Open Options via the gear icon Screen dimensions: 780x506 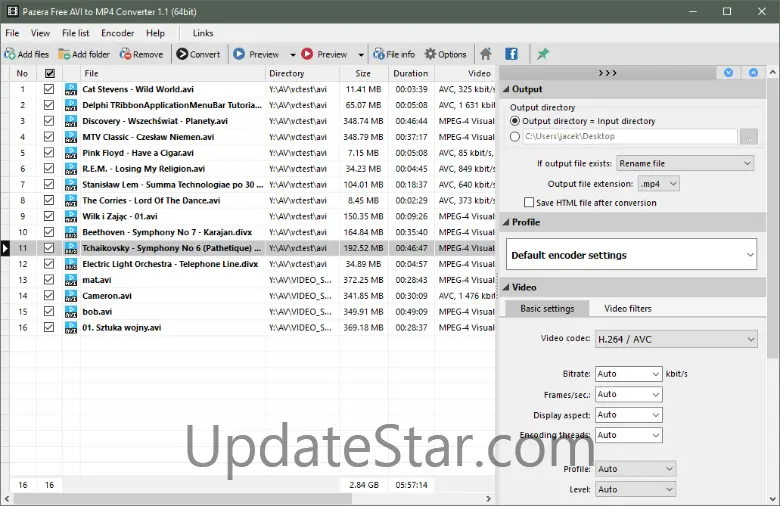[x=430, y=54]
